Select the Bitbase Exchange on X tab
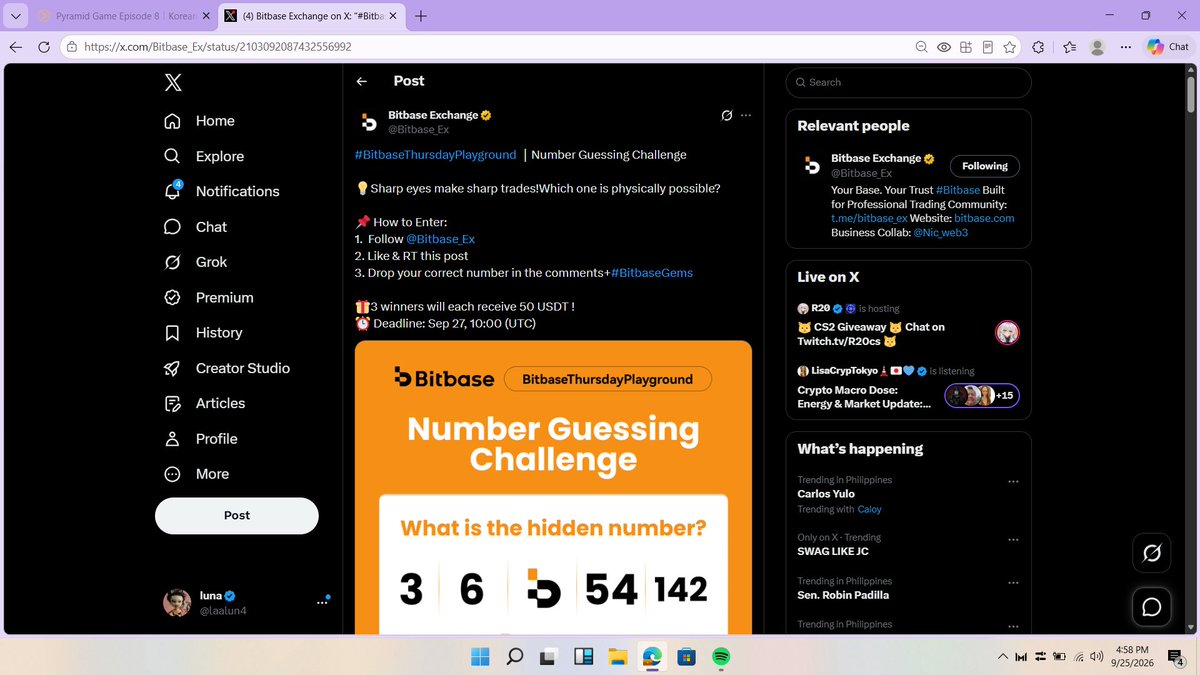This screenshot has width=1200, height=675. click(312, 16)
